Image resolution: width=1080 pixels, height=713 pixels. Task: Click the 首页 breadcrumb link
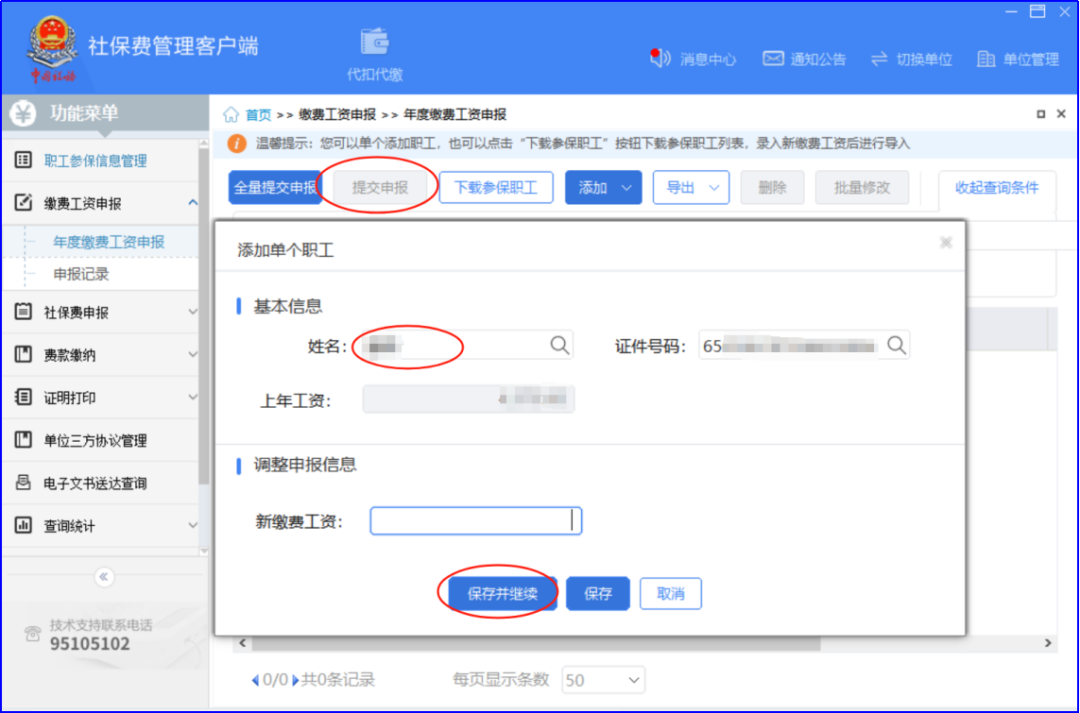coord(259,114)
